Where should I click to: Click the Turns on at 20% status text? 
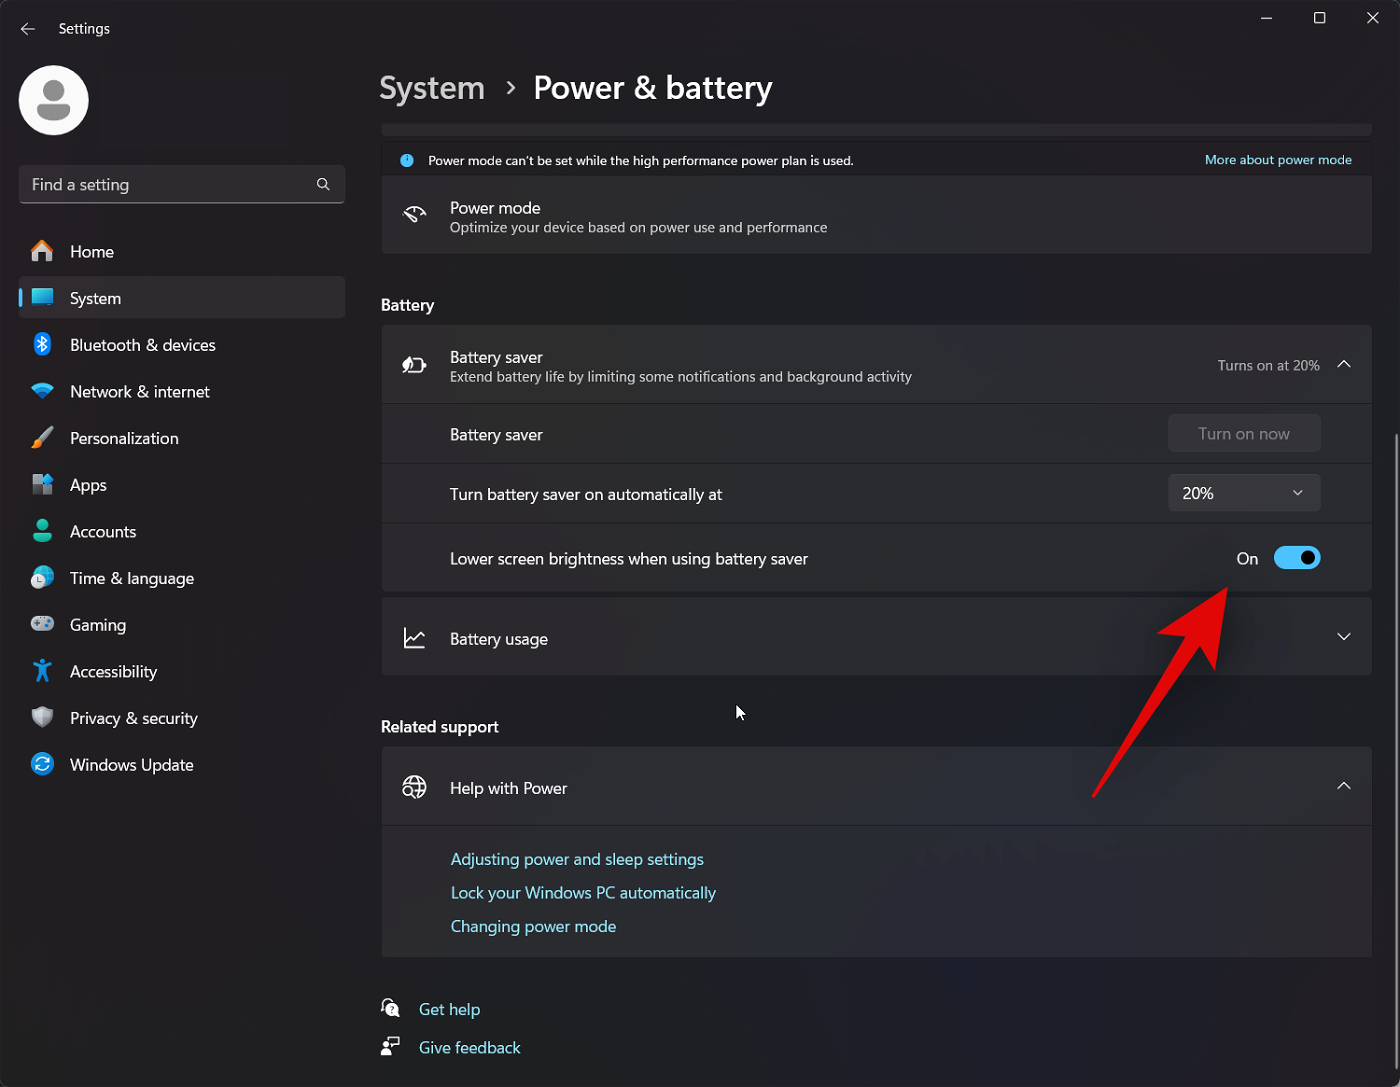coord(1268,365)
